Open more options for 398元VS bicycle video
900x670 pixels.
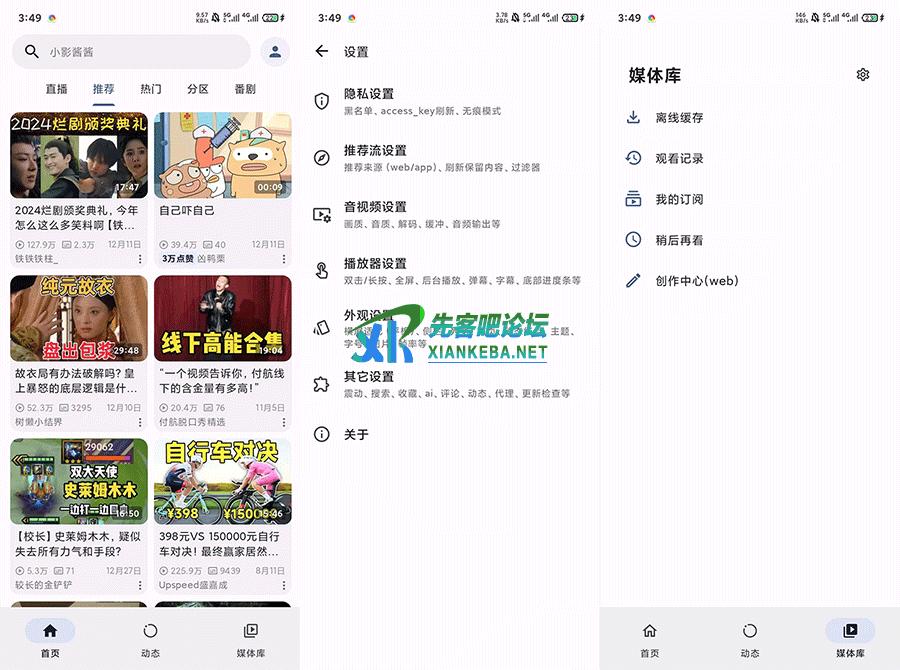284,585
